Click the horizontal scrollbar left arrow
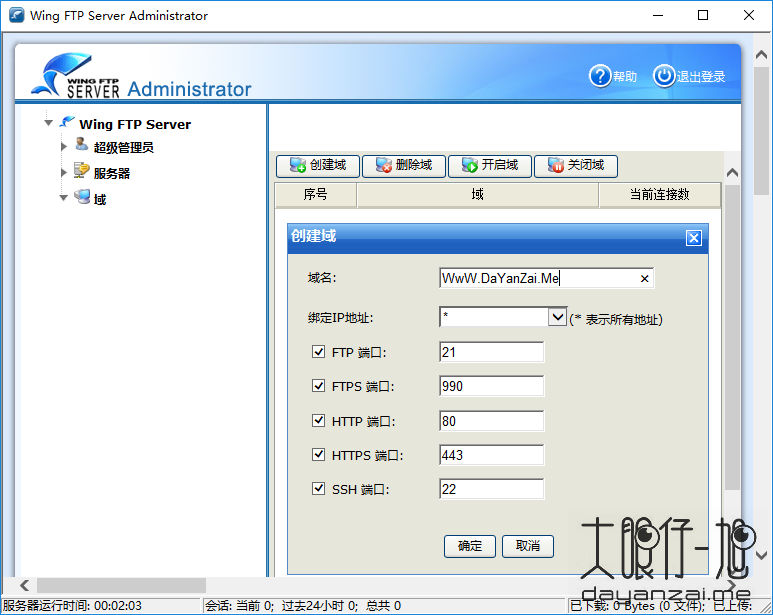This screenshot has width=773, height=615. [24, 585]
